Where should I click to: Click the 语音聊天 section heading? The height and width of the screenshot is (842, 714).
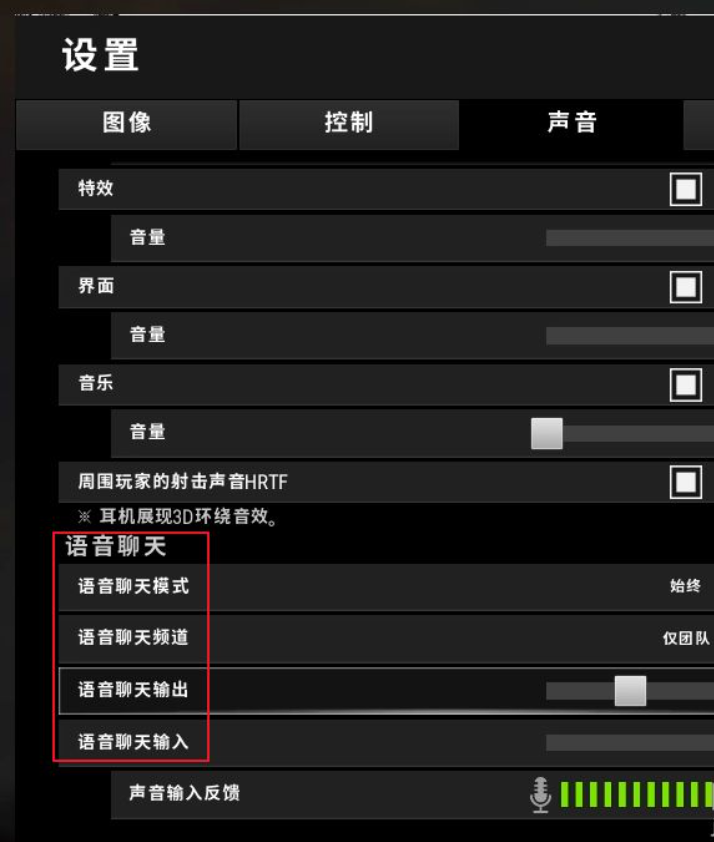(x=115, y=546)
